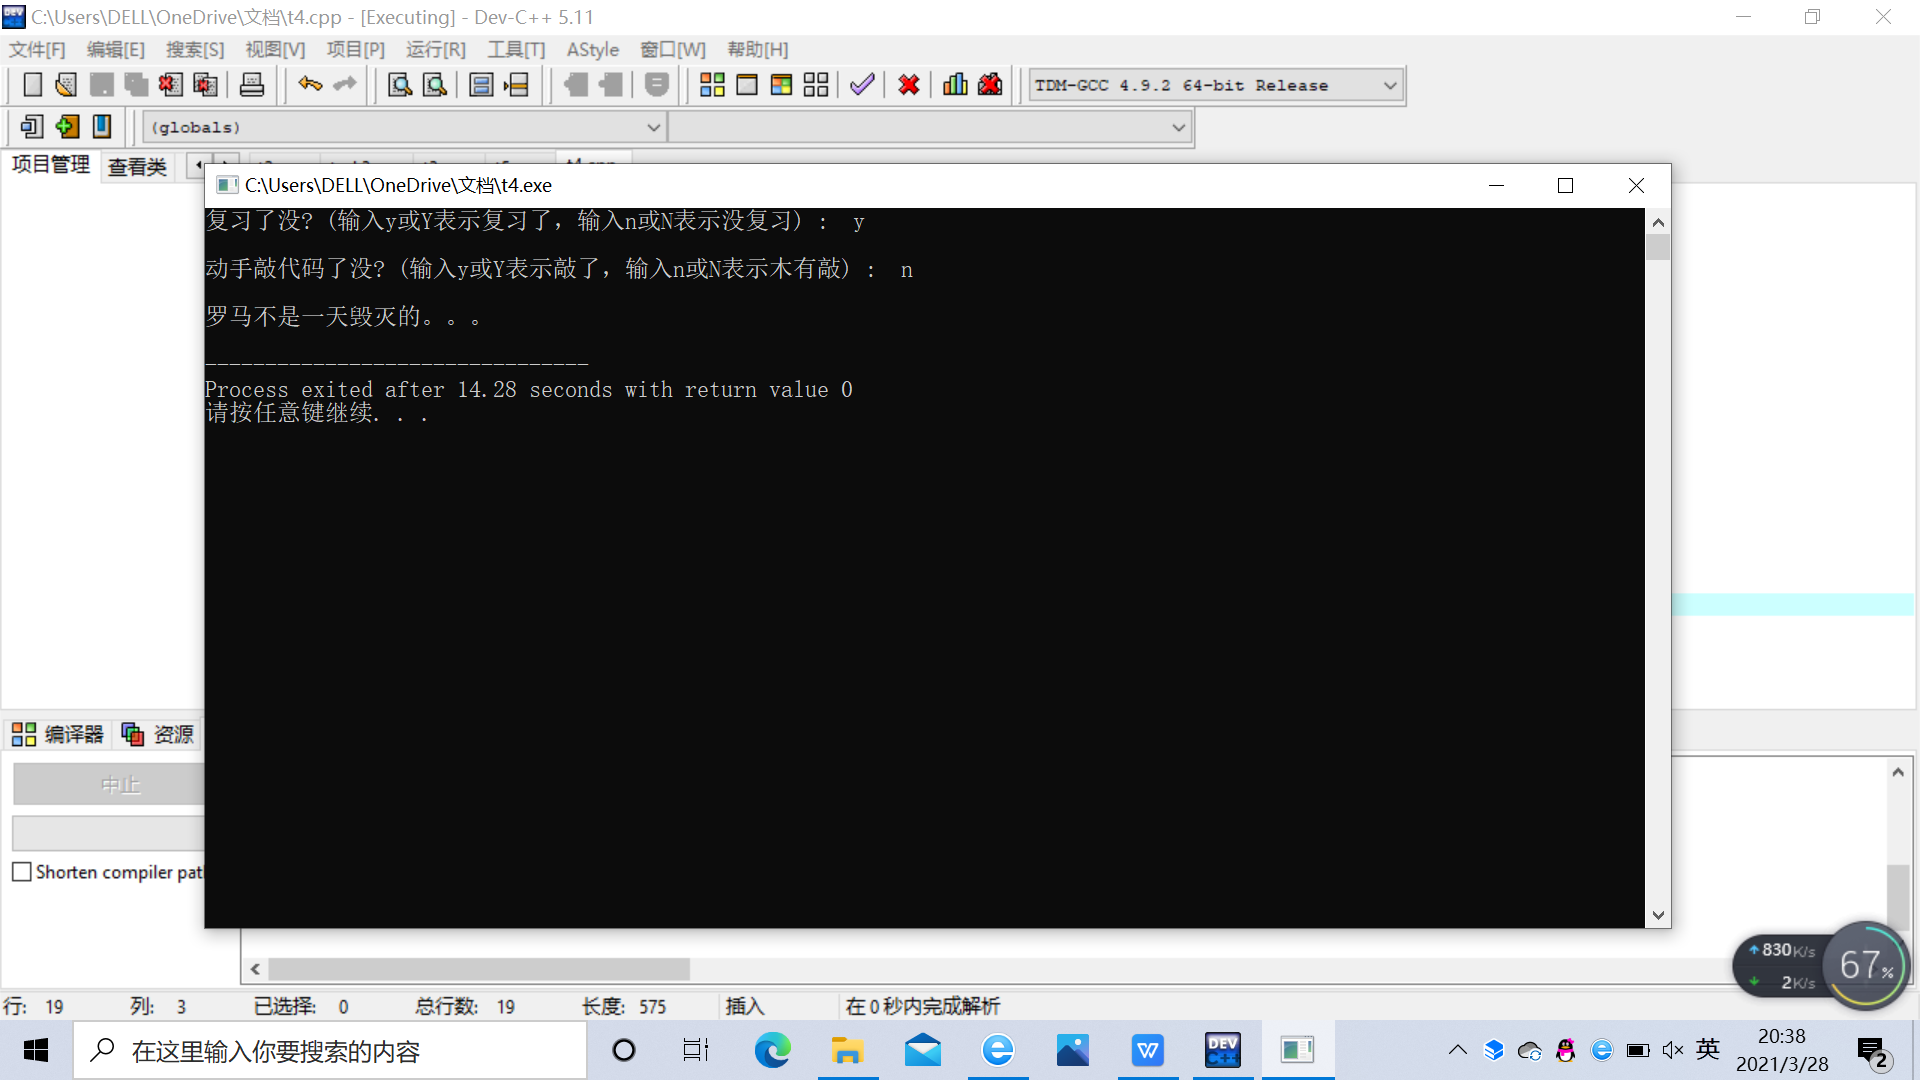Screen dimensions: 1920x1080
Task: Click the New file toolbar icon
Action: point(32,85)
